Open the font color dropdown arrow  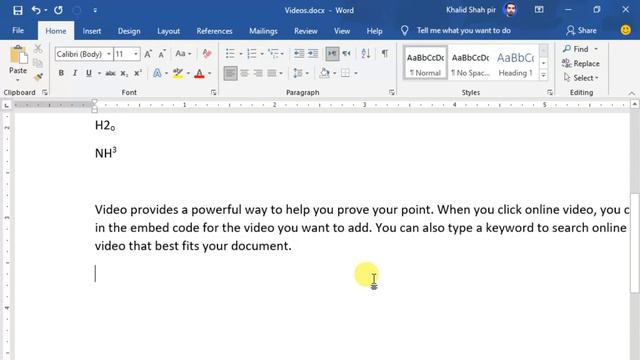click(210, 73)
